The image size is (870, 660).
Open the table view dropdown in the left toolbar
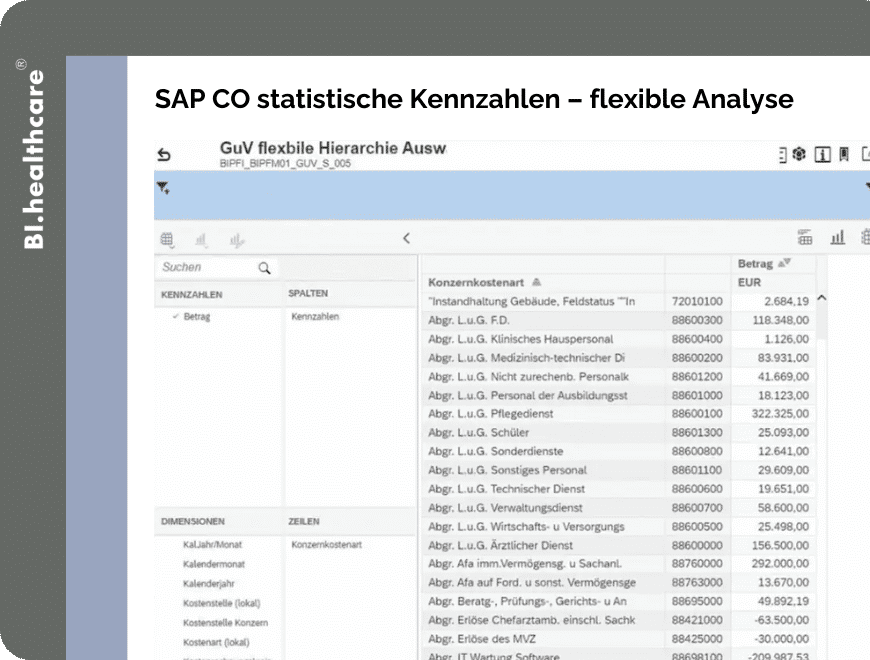pos(167,240)
